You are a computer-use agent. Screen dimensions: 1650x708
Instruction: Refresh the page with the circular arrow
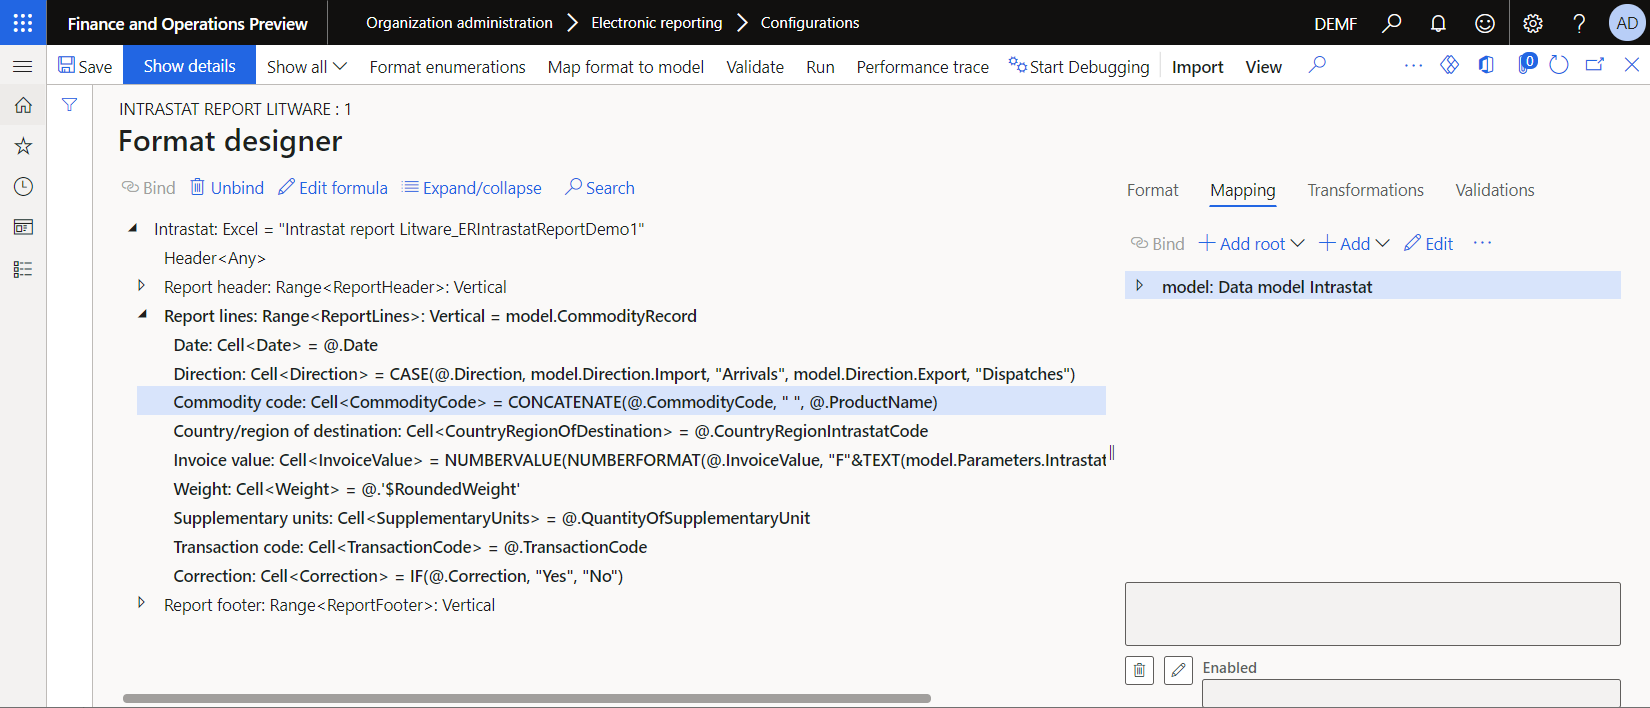[1558, 65]
